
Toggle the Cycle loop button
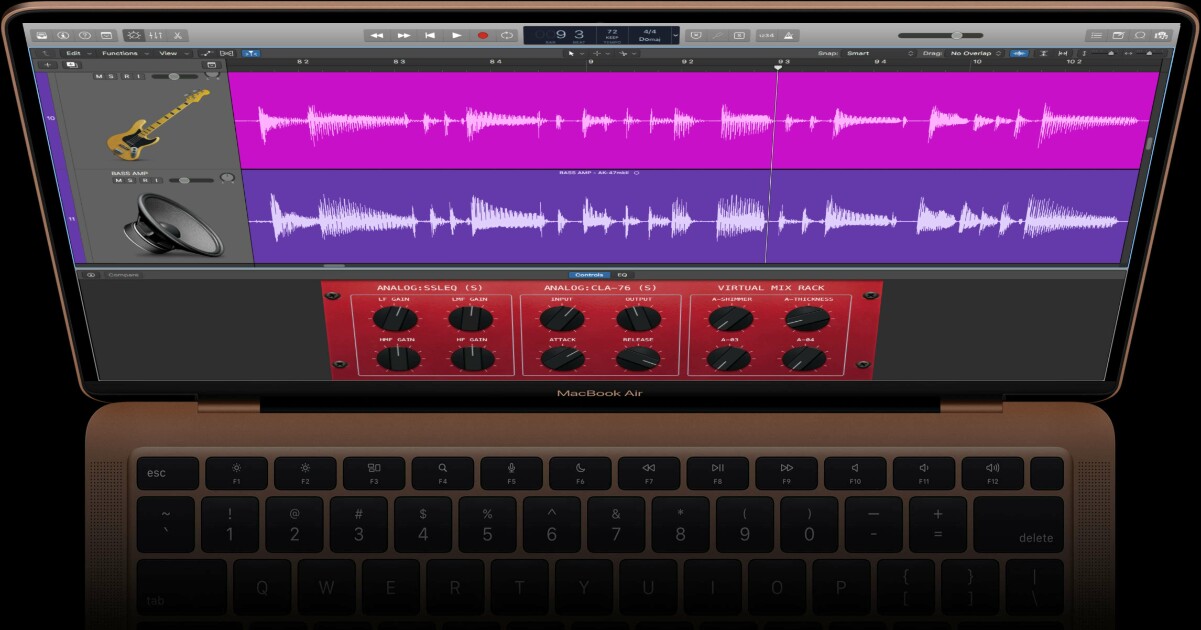coord(507,35)
